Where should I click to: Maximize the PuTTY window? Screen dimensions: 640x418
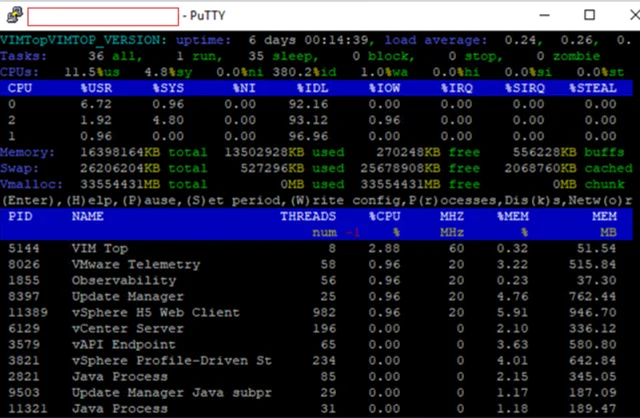(x=589, y=15)
